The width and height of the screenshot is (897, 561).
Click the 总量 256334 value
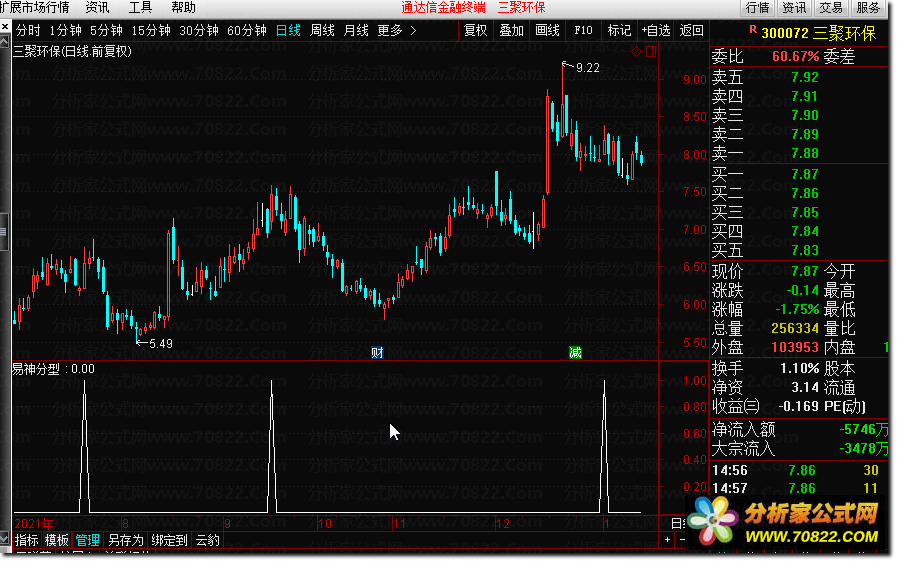795,328
